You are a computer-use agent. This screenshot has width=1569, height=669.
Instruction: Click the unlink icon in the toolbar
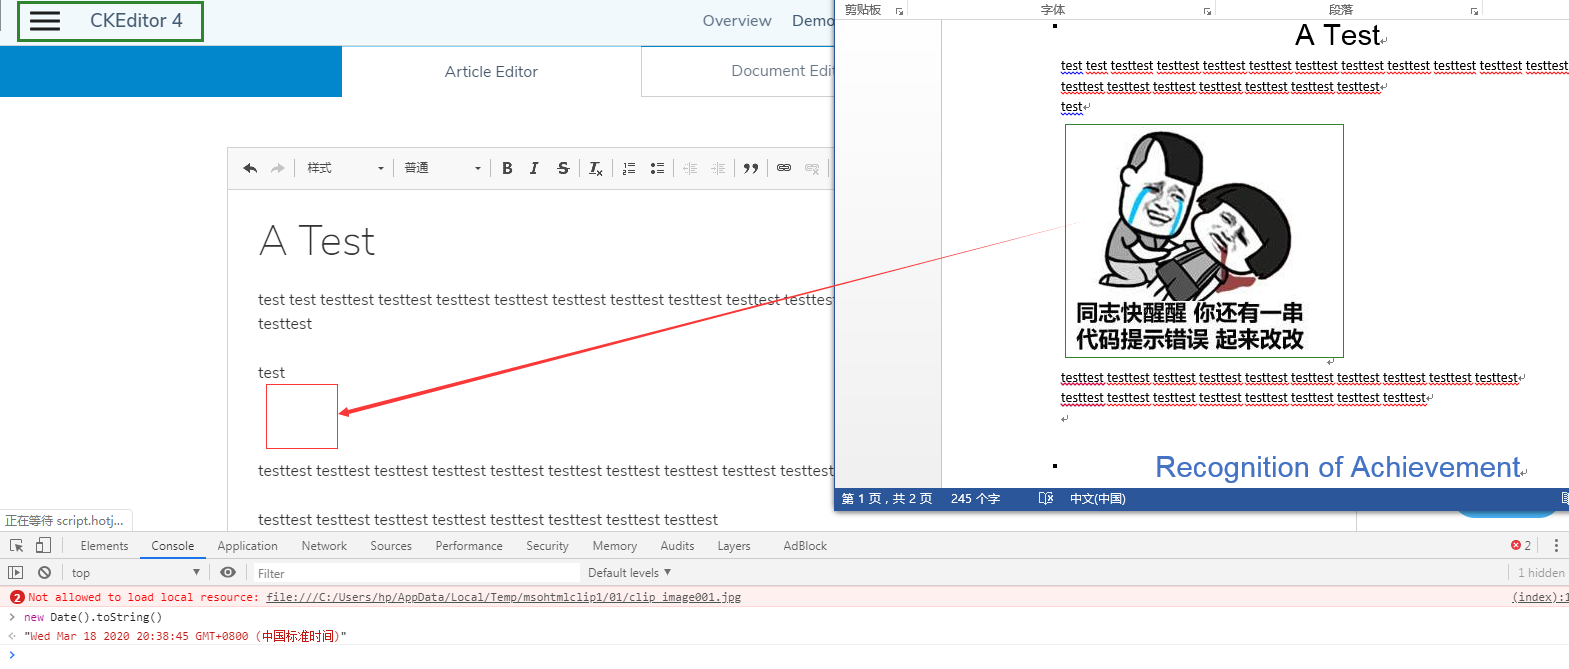[x=812, y=168]
